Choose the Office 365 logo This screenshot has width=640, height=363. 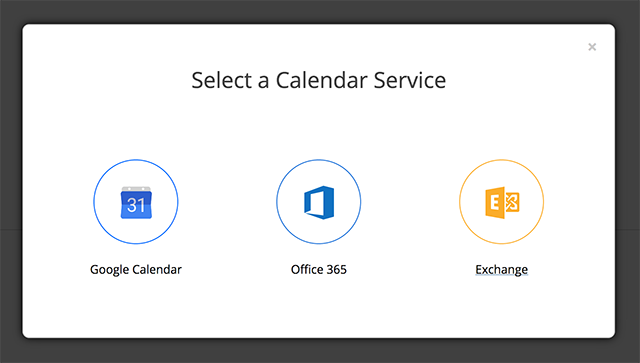pos(319,203)
